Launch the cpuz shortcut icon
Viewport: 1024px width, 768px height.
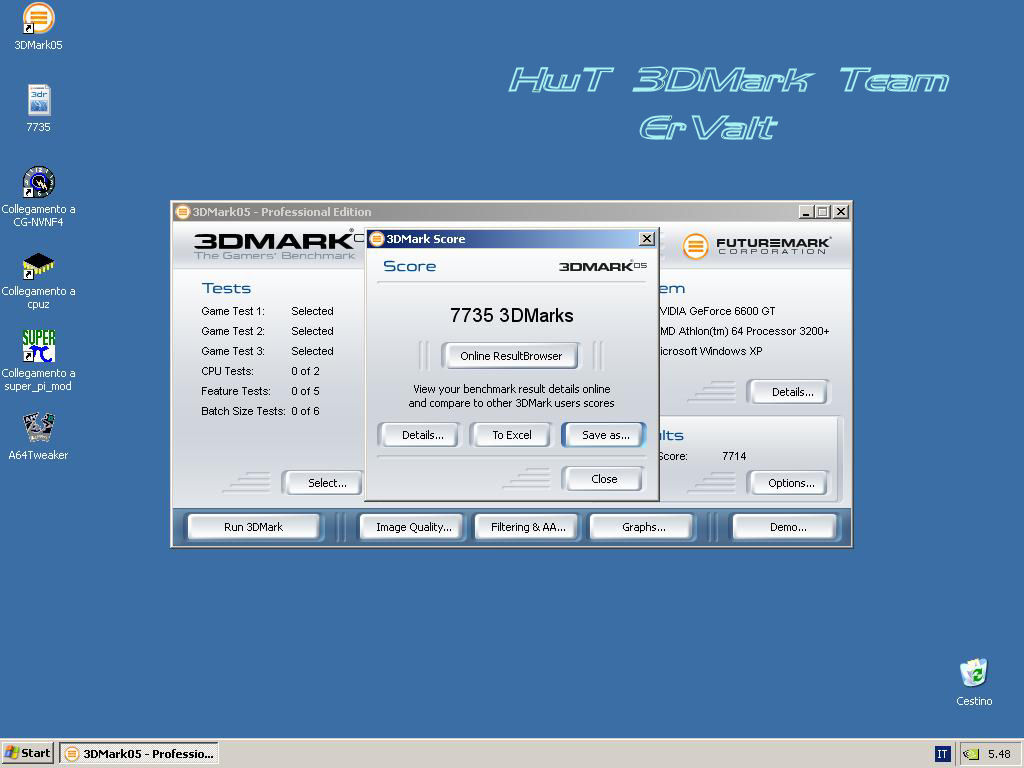pyautogui.click(x=39, y=266)
